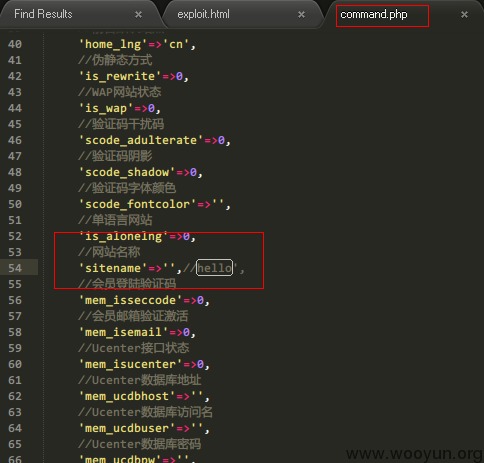Close the Find Results tab

point(138,15)
